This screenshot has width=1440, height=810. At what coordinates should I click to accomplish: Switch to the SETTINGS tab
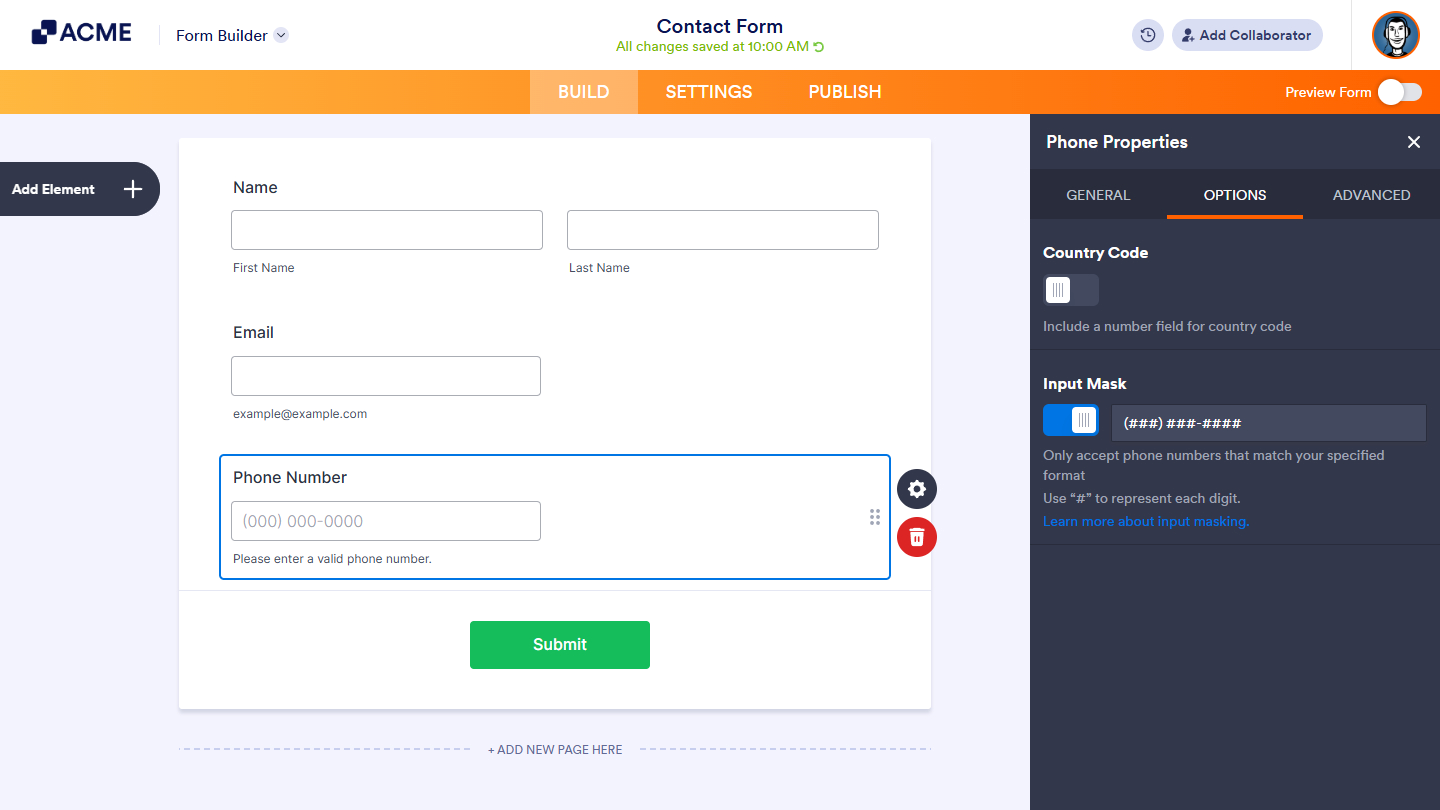pyautogui.click(x=708, y=91)
